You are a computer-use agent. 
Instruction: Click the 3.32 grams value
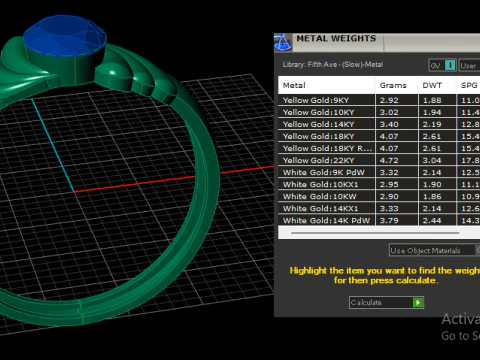pyautogui.click(x=389, y=172)
